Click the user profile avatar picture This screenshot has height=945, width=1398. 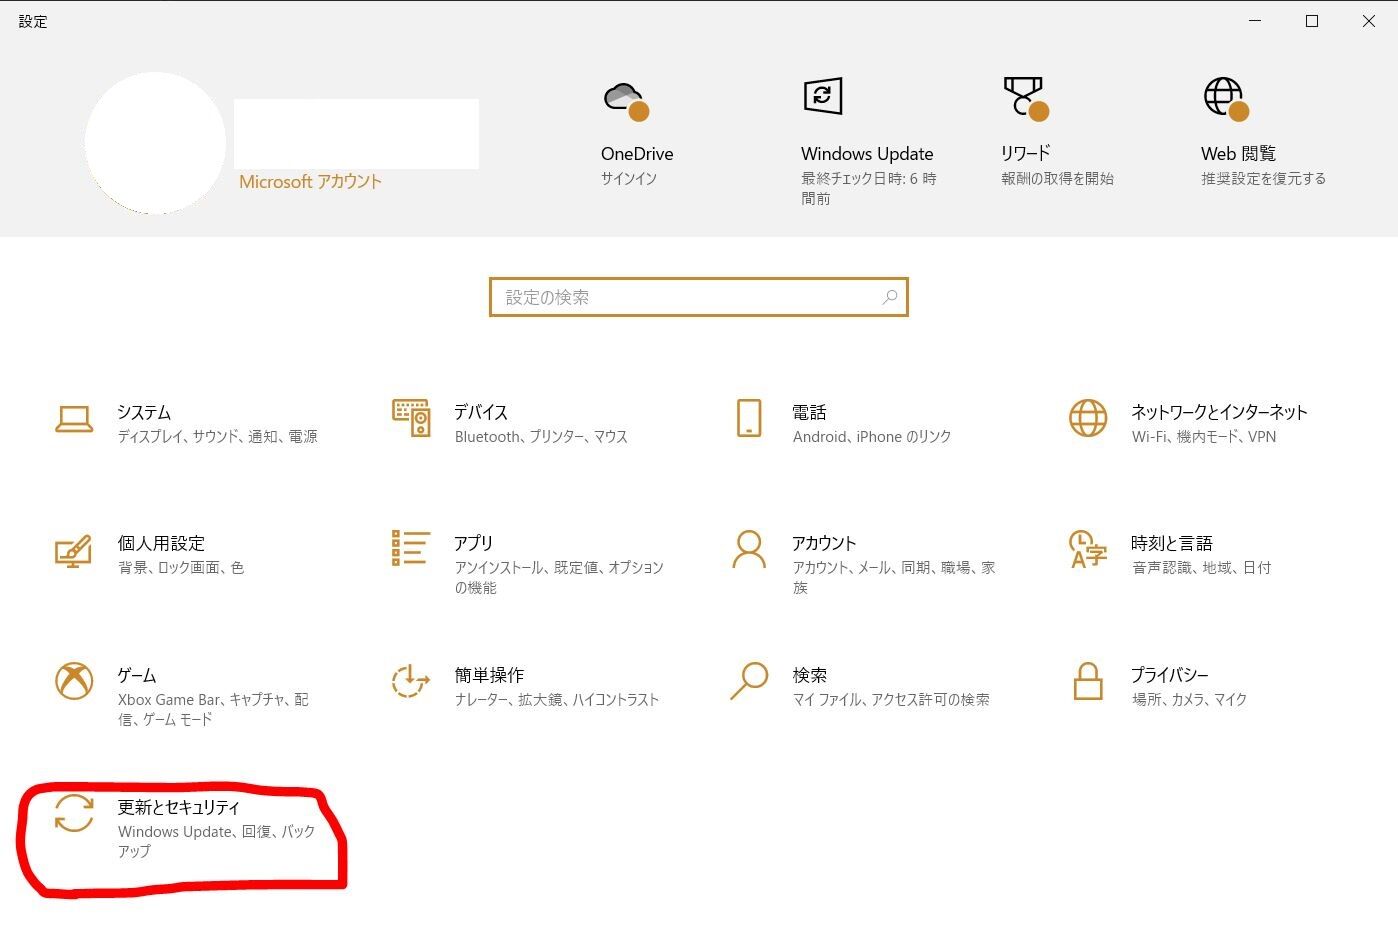click(x=155, y=143)
